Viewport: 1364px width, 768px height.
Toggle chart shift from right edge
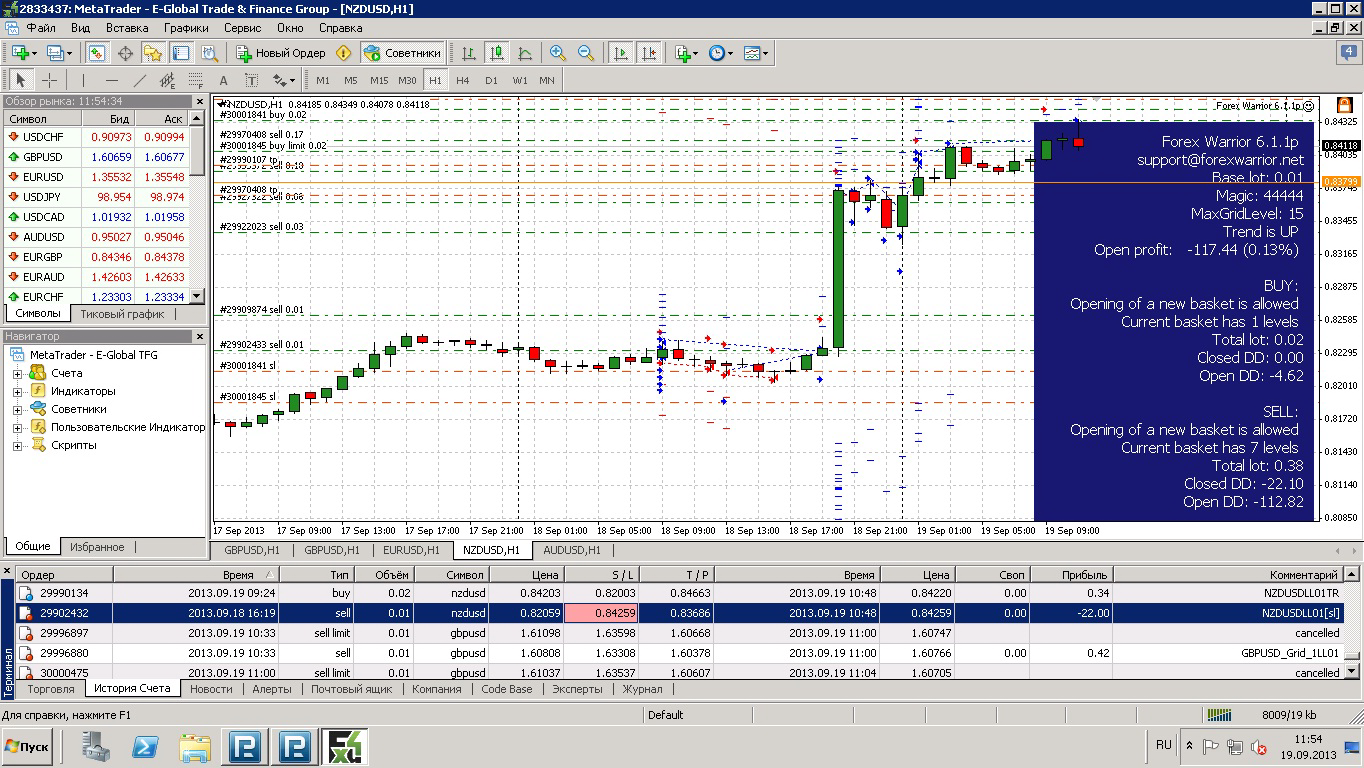tap(649, 53)
